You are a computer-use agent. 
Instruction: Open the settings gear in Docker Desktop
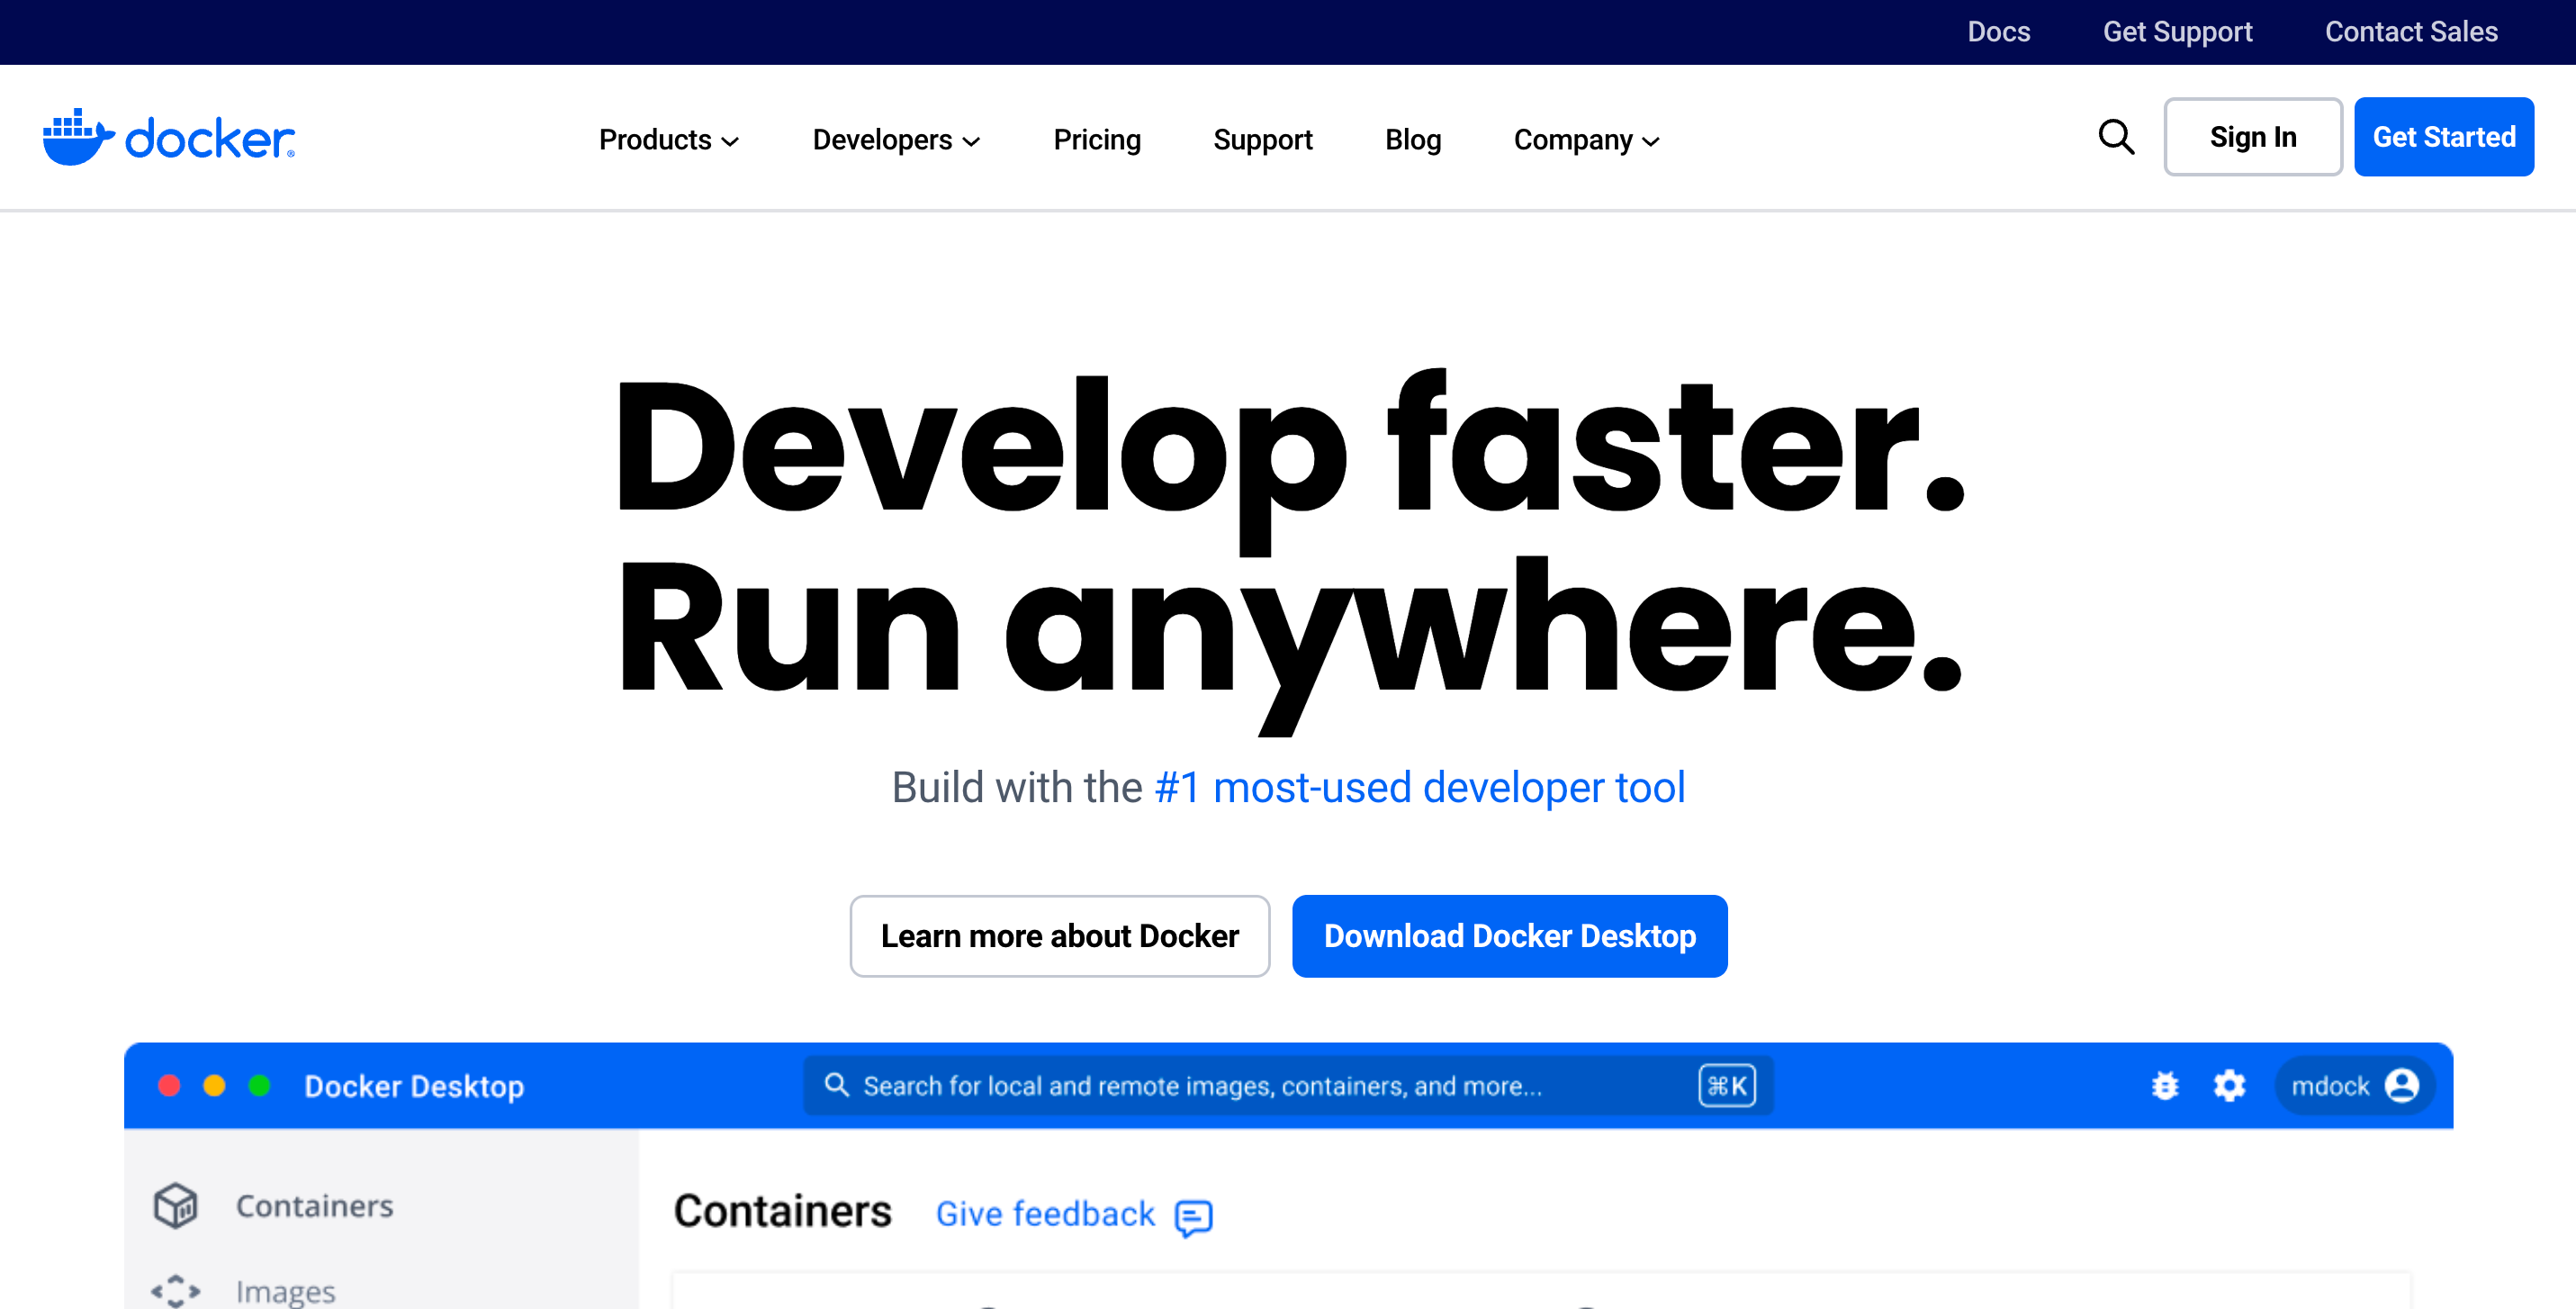click(x=2229, y=1085)
